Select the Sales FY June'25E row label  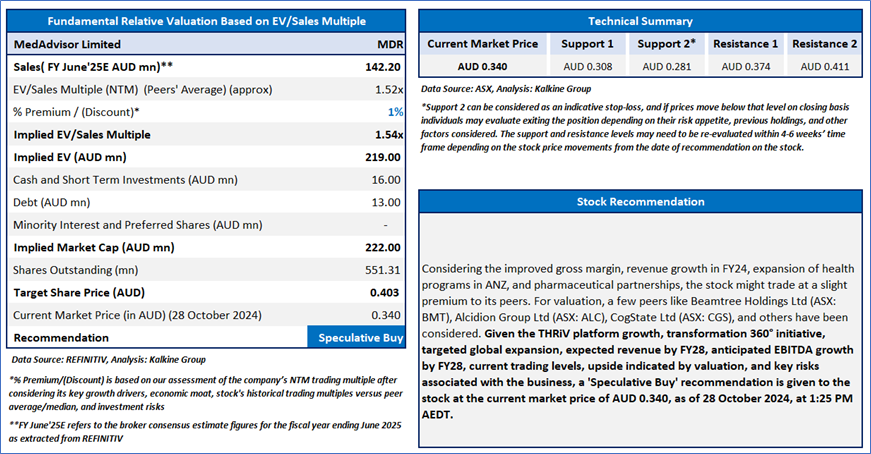click(93, 67)
